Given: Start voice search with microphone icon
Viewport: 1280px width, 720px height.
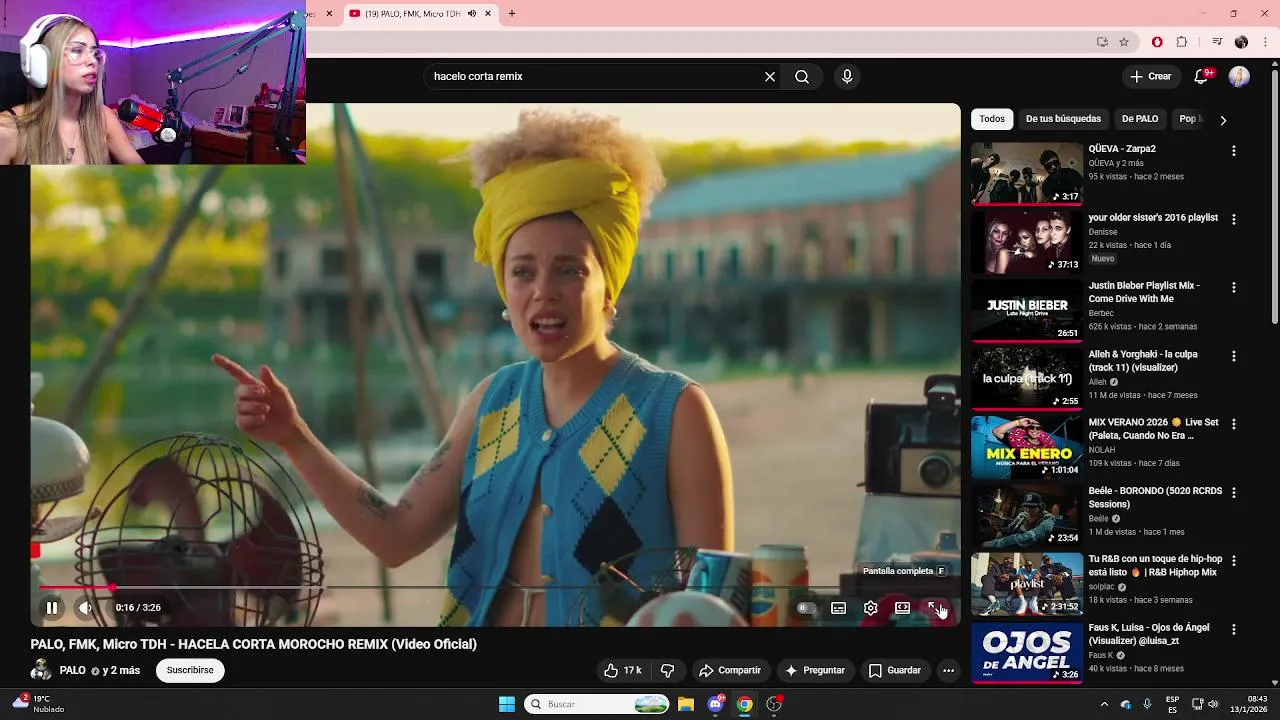Looking at the screenshot, I should pos(847,76).
